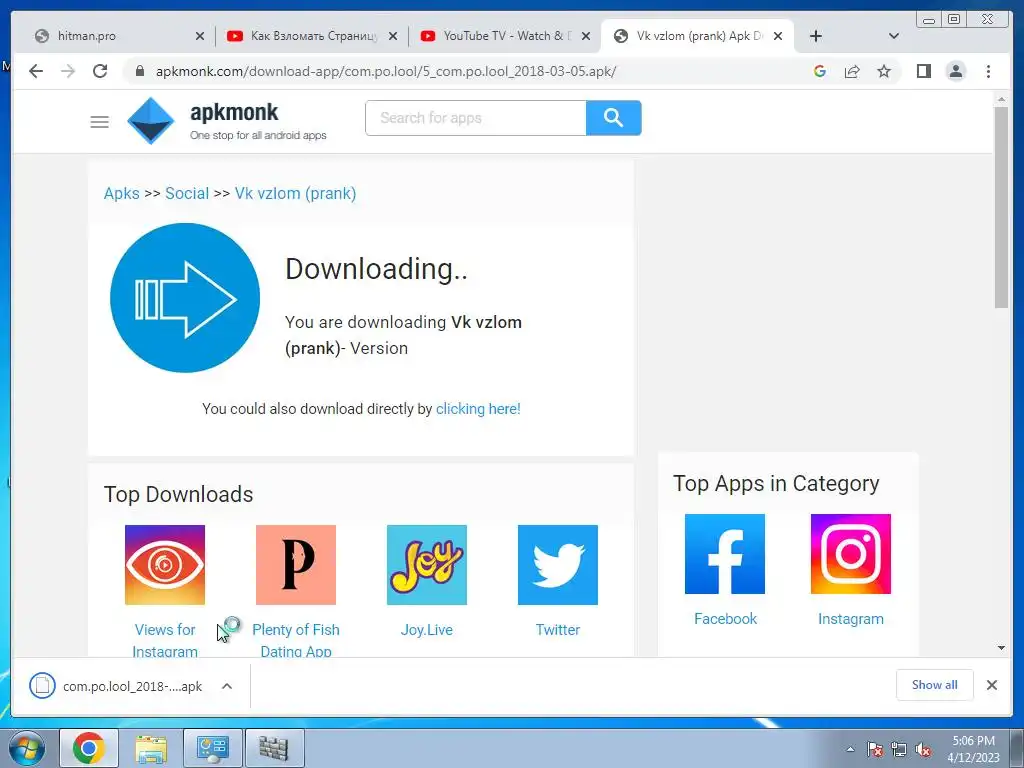This screenshot has width=1024, height=768.
Task: Click the address bar URL
Action: pos(385,71)
